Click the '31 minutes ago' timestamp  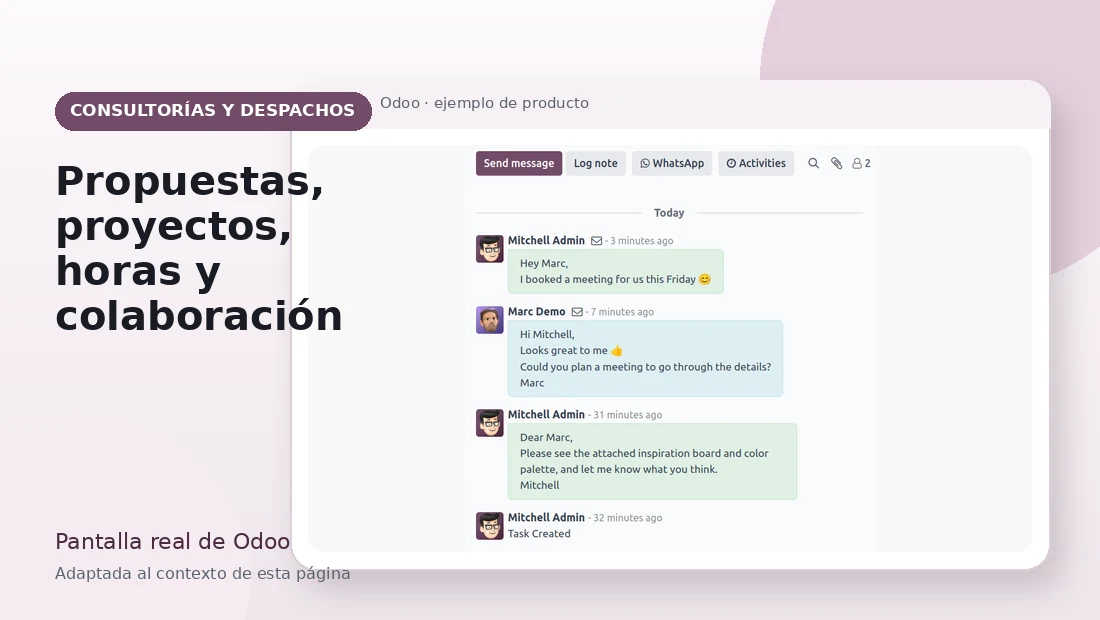(x=628, y=415)
